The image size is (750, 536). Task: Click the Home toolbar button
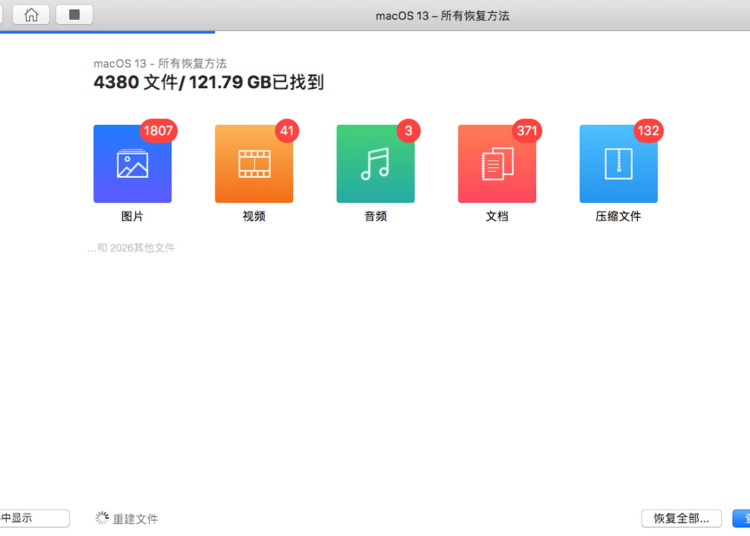point(32,15)
